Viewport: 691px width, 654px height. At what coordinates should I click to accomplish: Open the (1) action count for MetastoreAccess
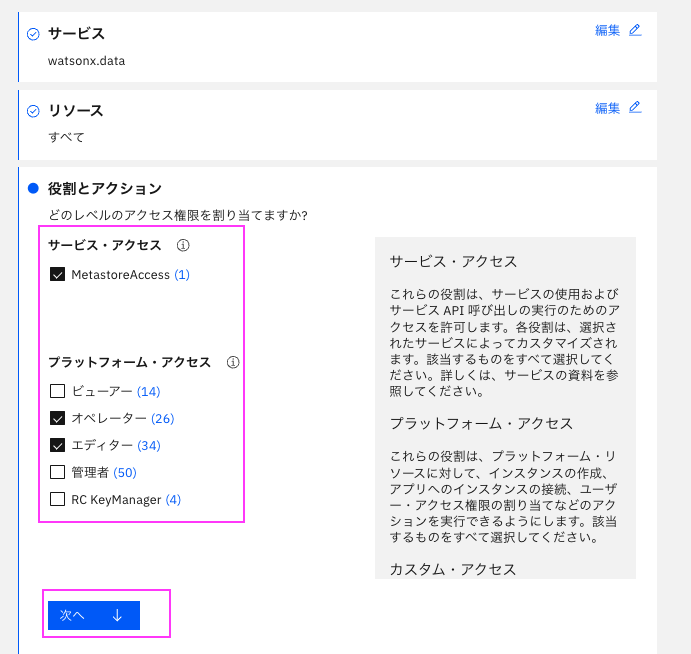(182, 275)
